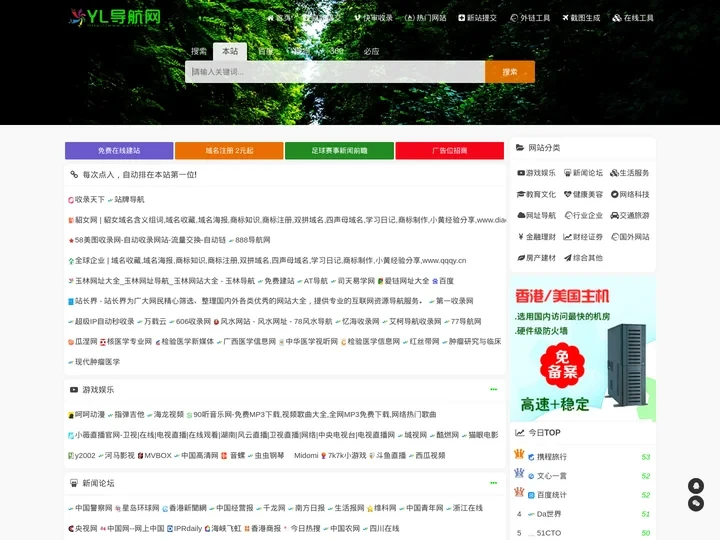Click the floating WeChat round button
Viewport: 720px width, 540px height.
(x=696, y=504)
